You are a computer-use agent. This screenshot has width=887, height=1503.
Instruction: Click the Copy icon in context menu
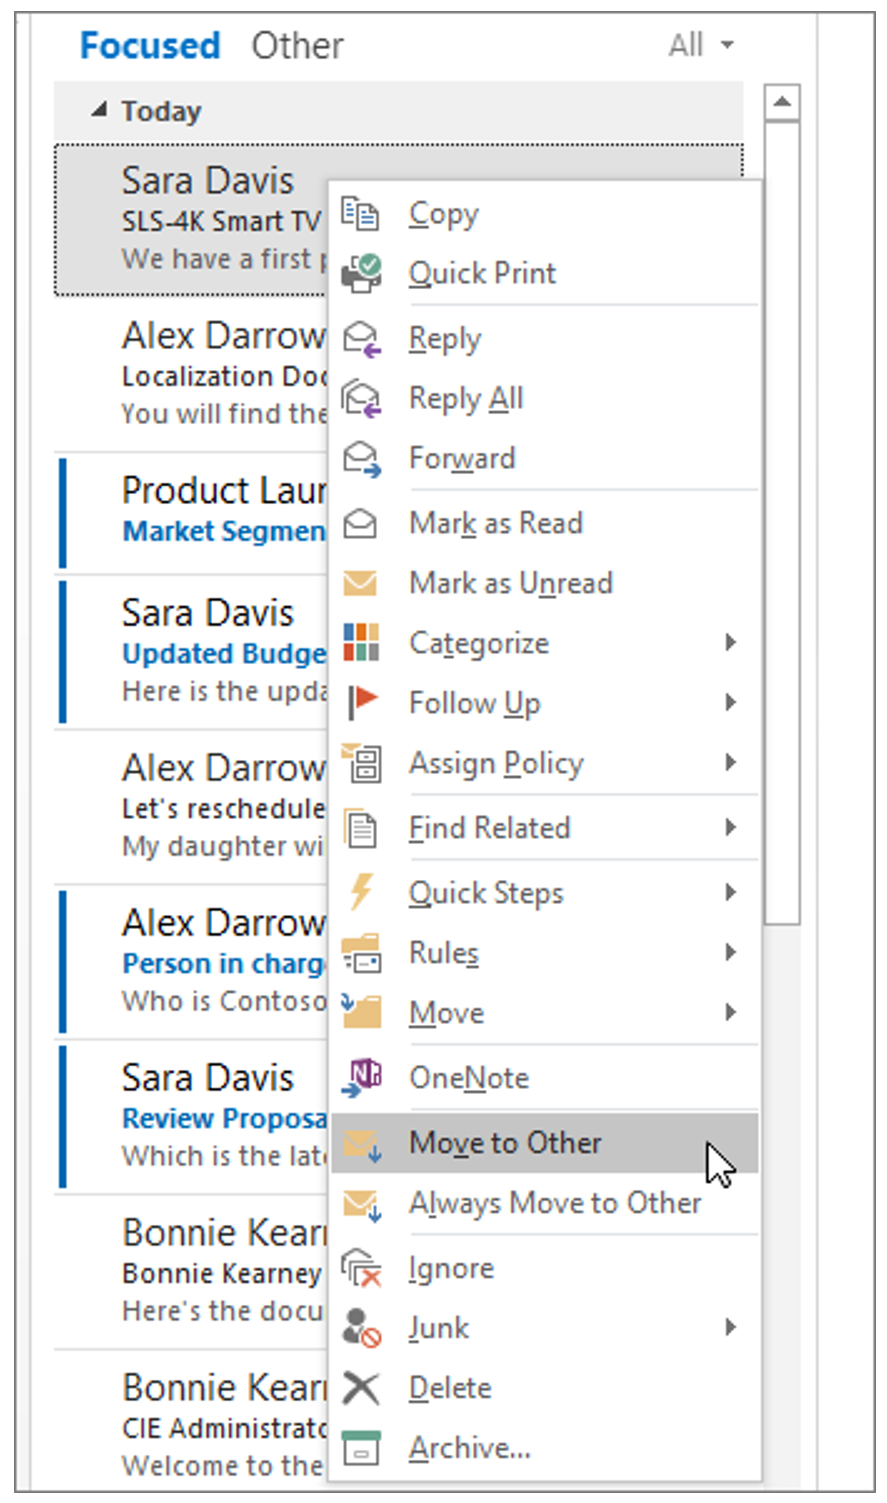360,213
